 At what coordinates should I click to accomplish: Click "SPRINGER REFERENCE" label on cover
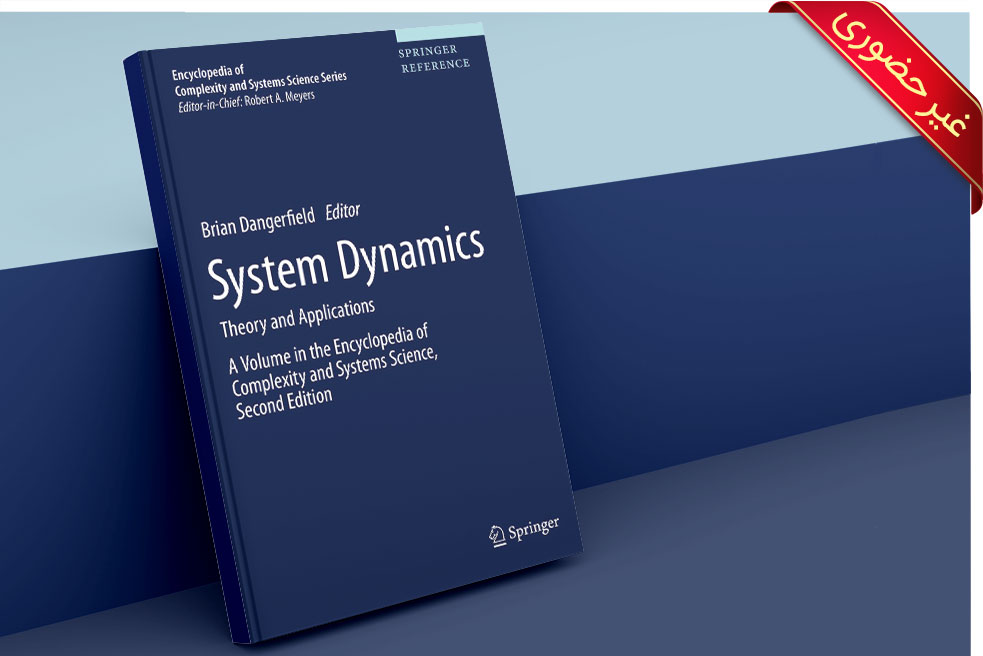coord(434,58)
